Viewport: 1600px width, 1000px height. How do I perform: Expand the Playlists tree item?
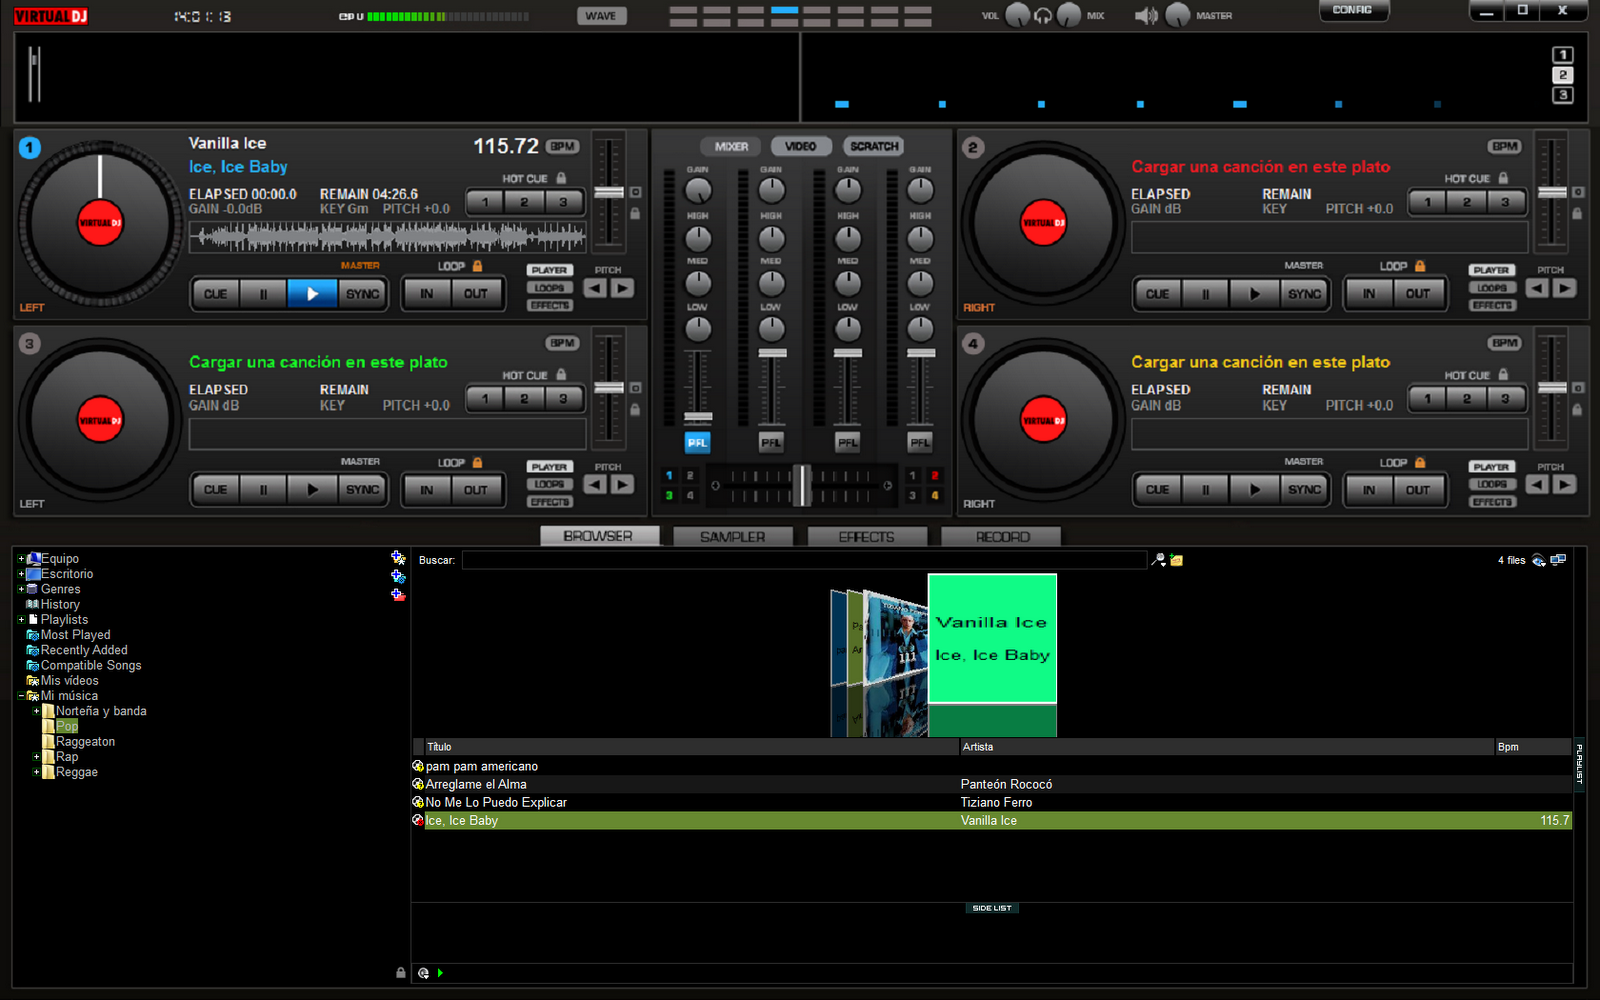(21, 619)
